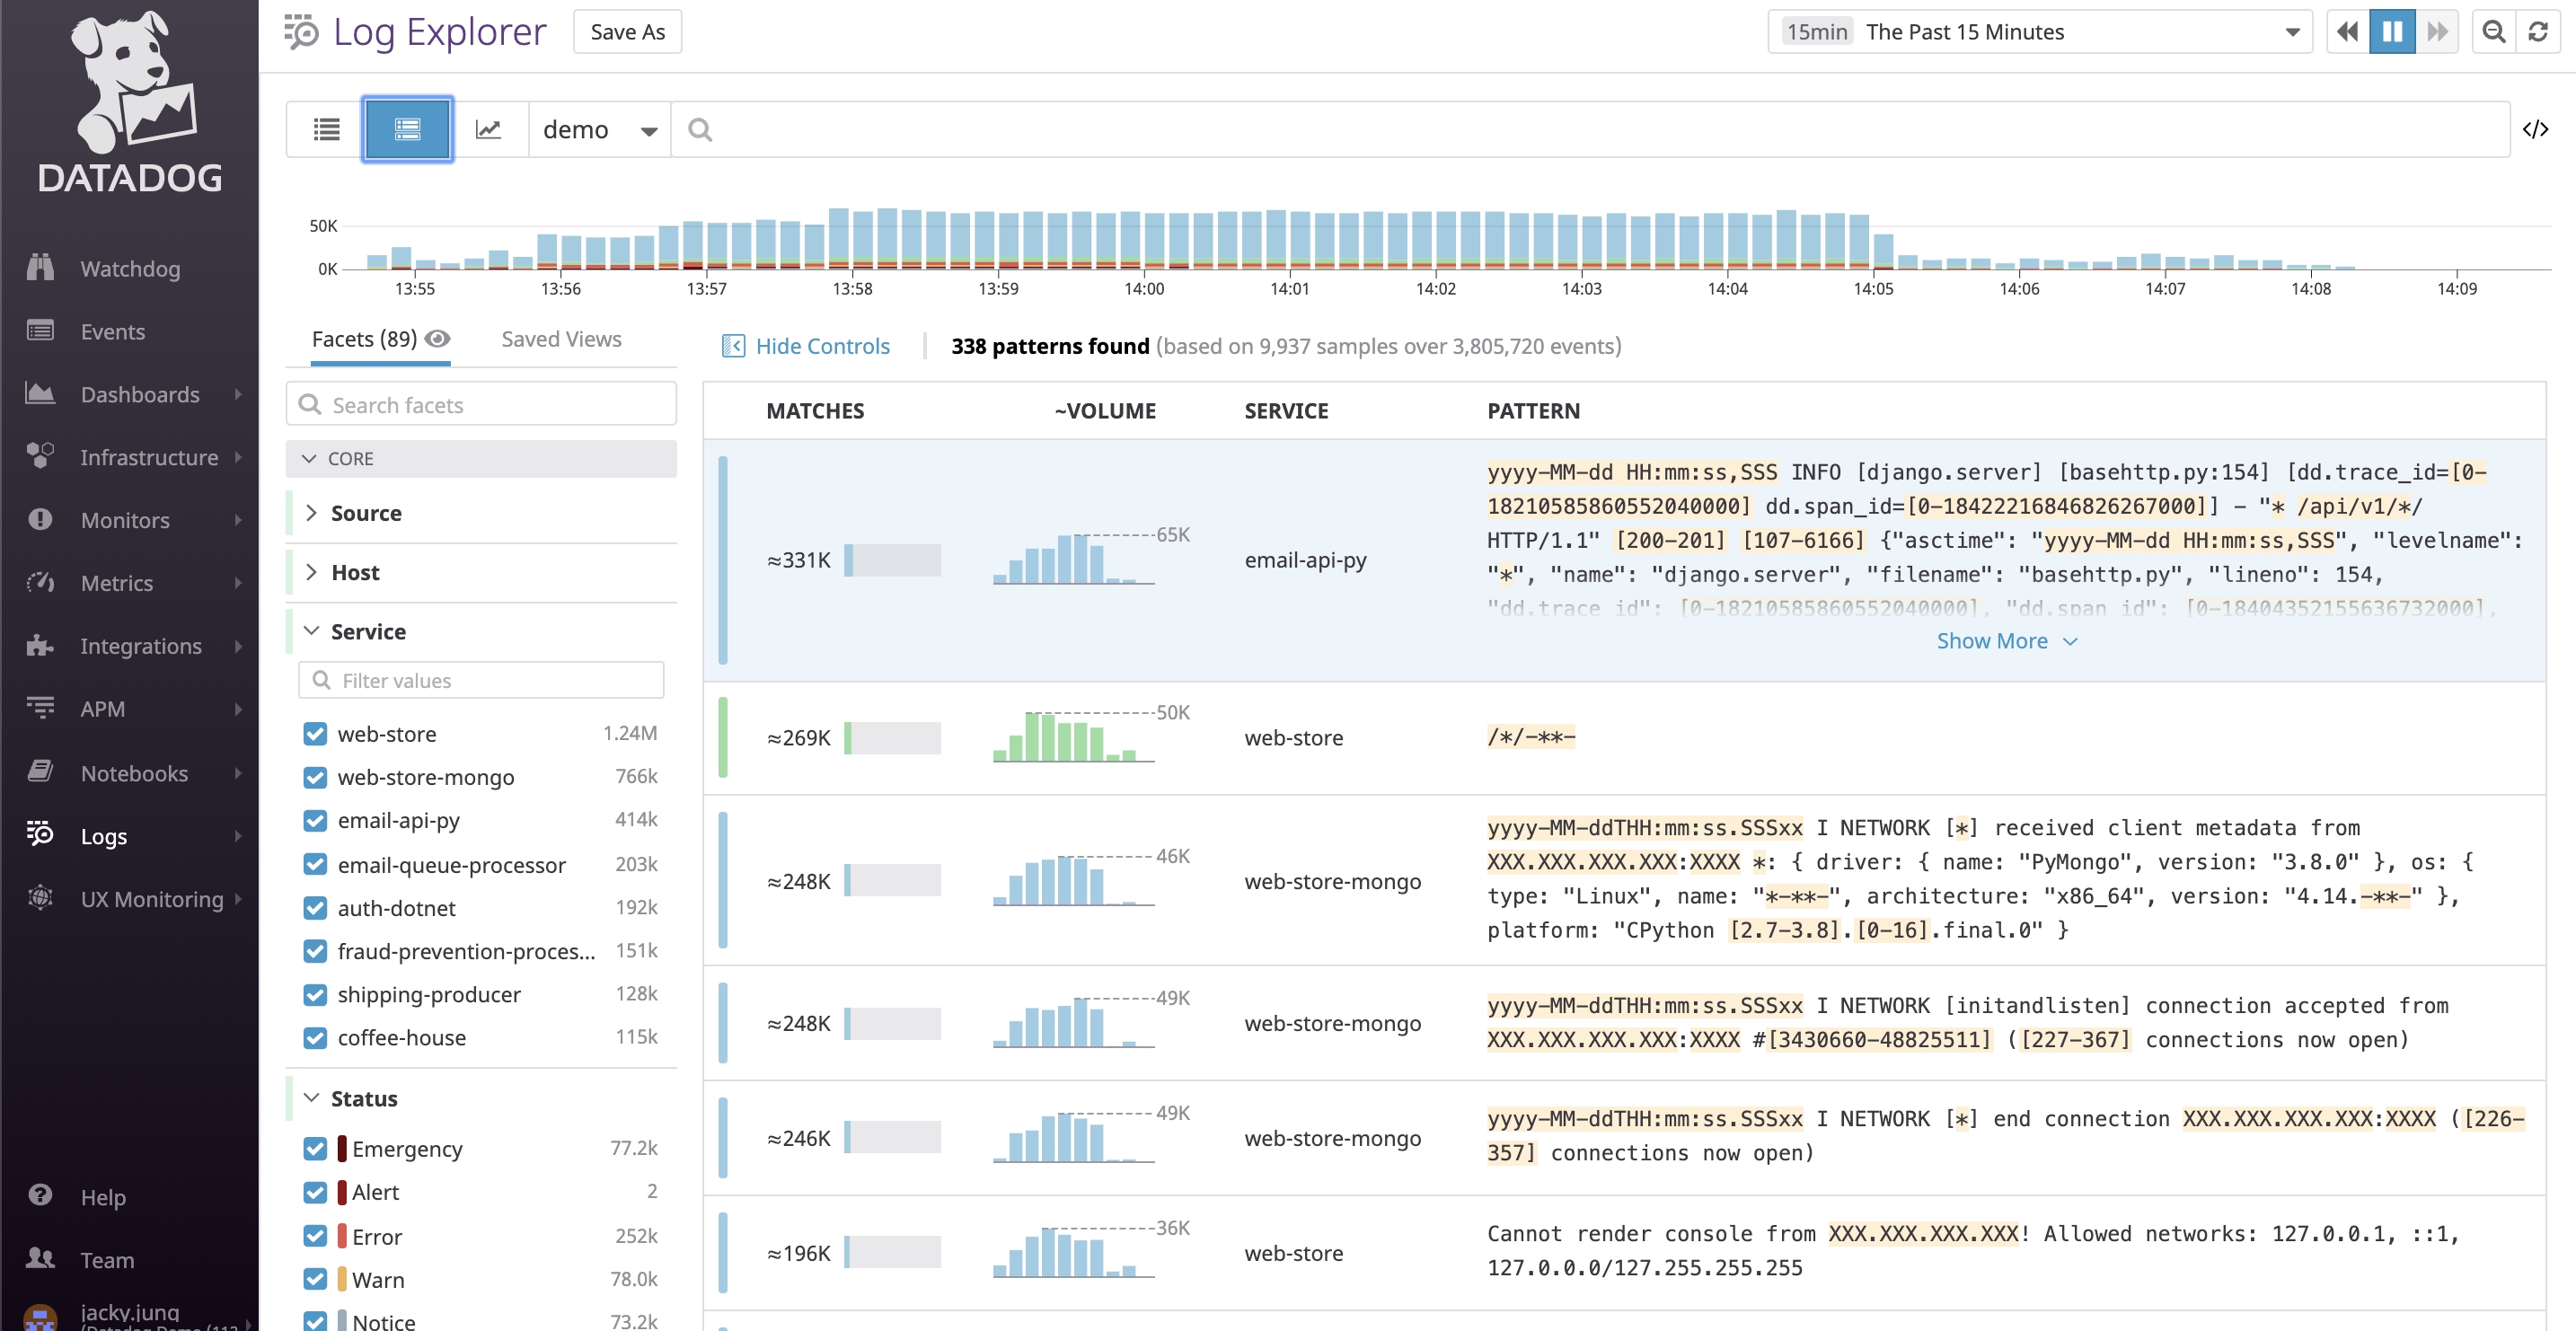
Task: Click Show More on first pattern
Action: pos(2007,641)
